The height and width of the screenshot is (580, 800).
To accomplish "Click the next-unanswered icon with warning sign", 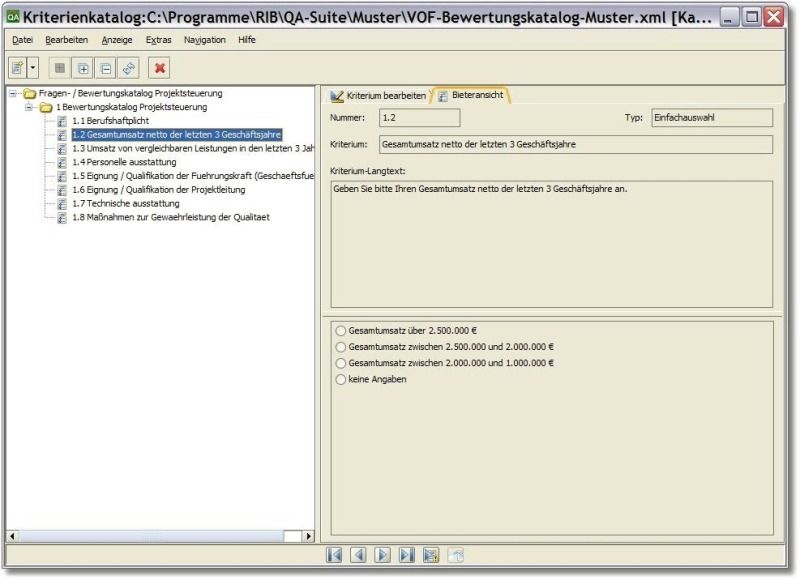I will [431, 554].
